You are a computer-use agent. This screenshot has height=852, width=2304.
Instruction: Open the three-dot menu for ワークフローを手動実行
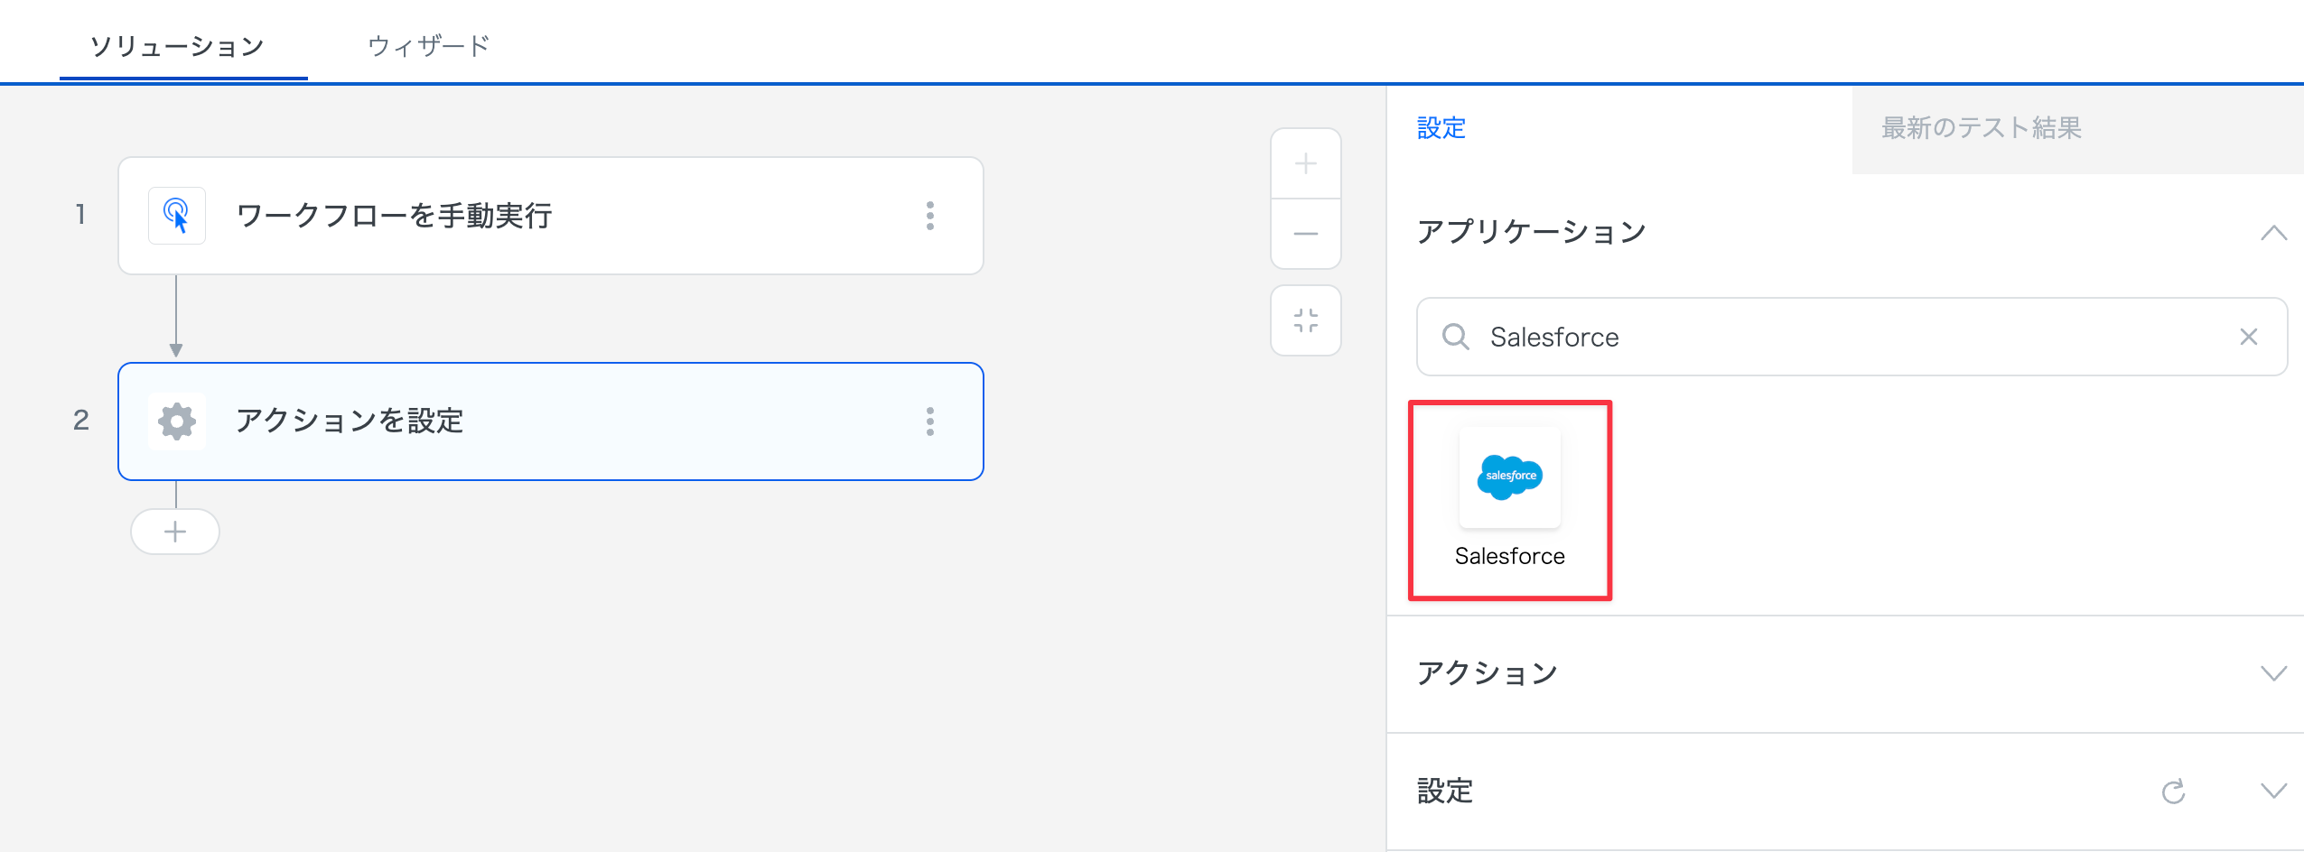[930, 215]
